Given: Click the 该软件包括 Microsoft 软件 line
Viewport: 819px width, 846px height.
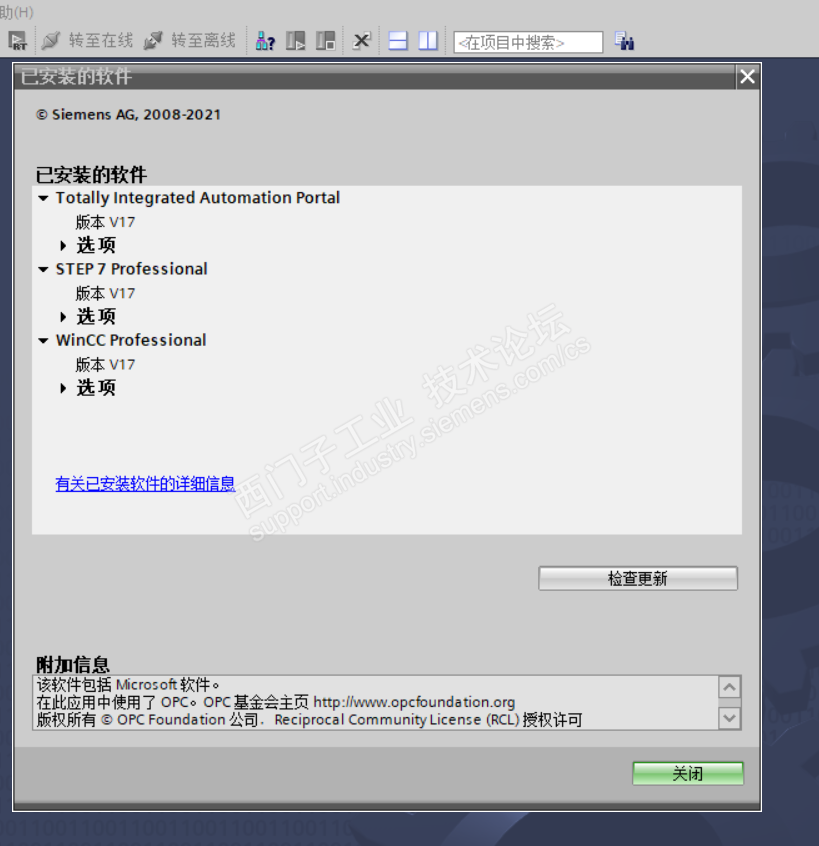Looking at the screenshot, I should point(128,685).
